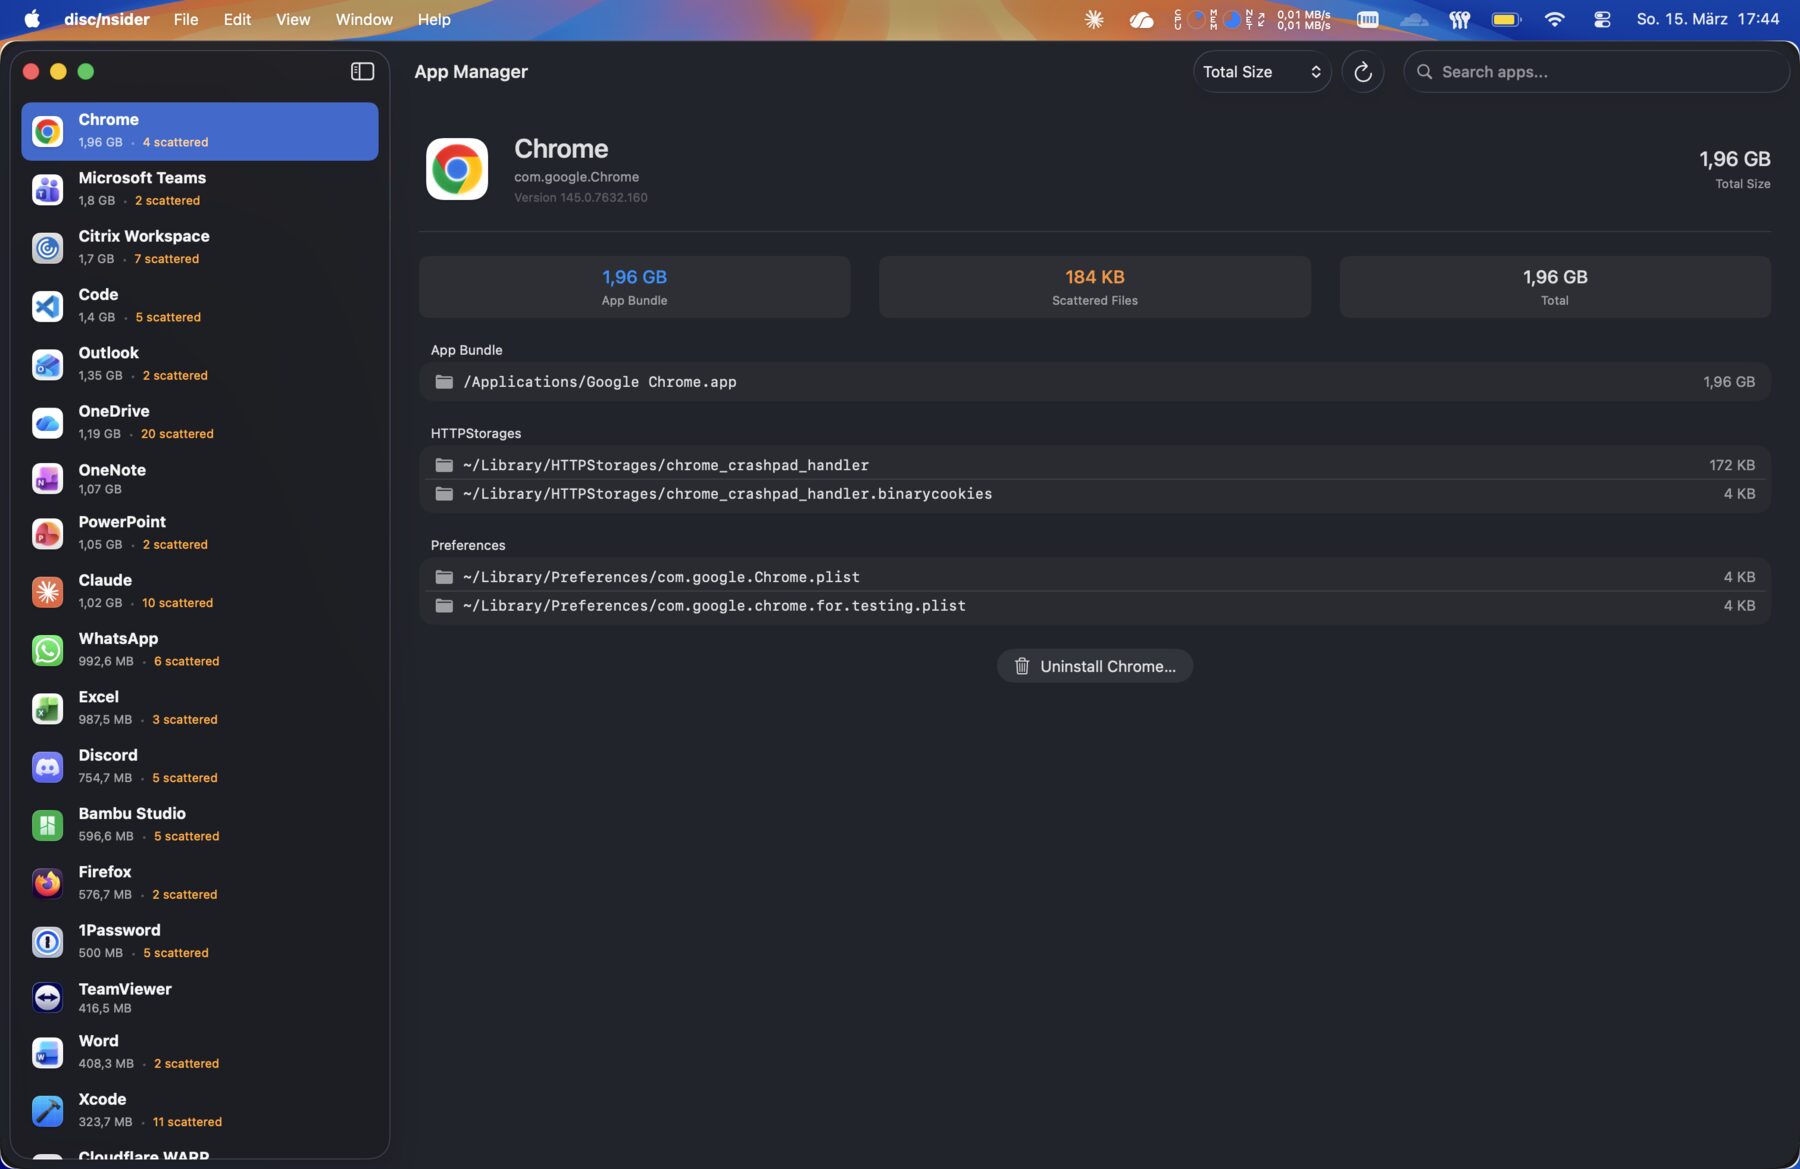Screen dimensions: 1800x1169
Task: Open the Window menu
Action: coord(364,19)
